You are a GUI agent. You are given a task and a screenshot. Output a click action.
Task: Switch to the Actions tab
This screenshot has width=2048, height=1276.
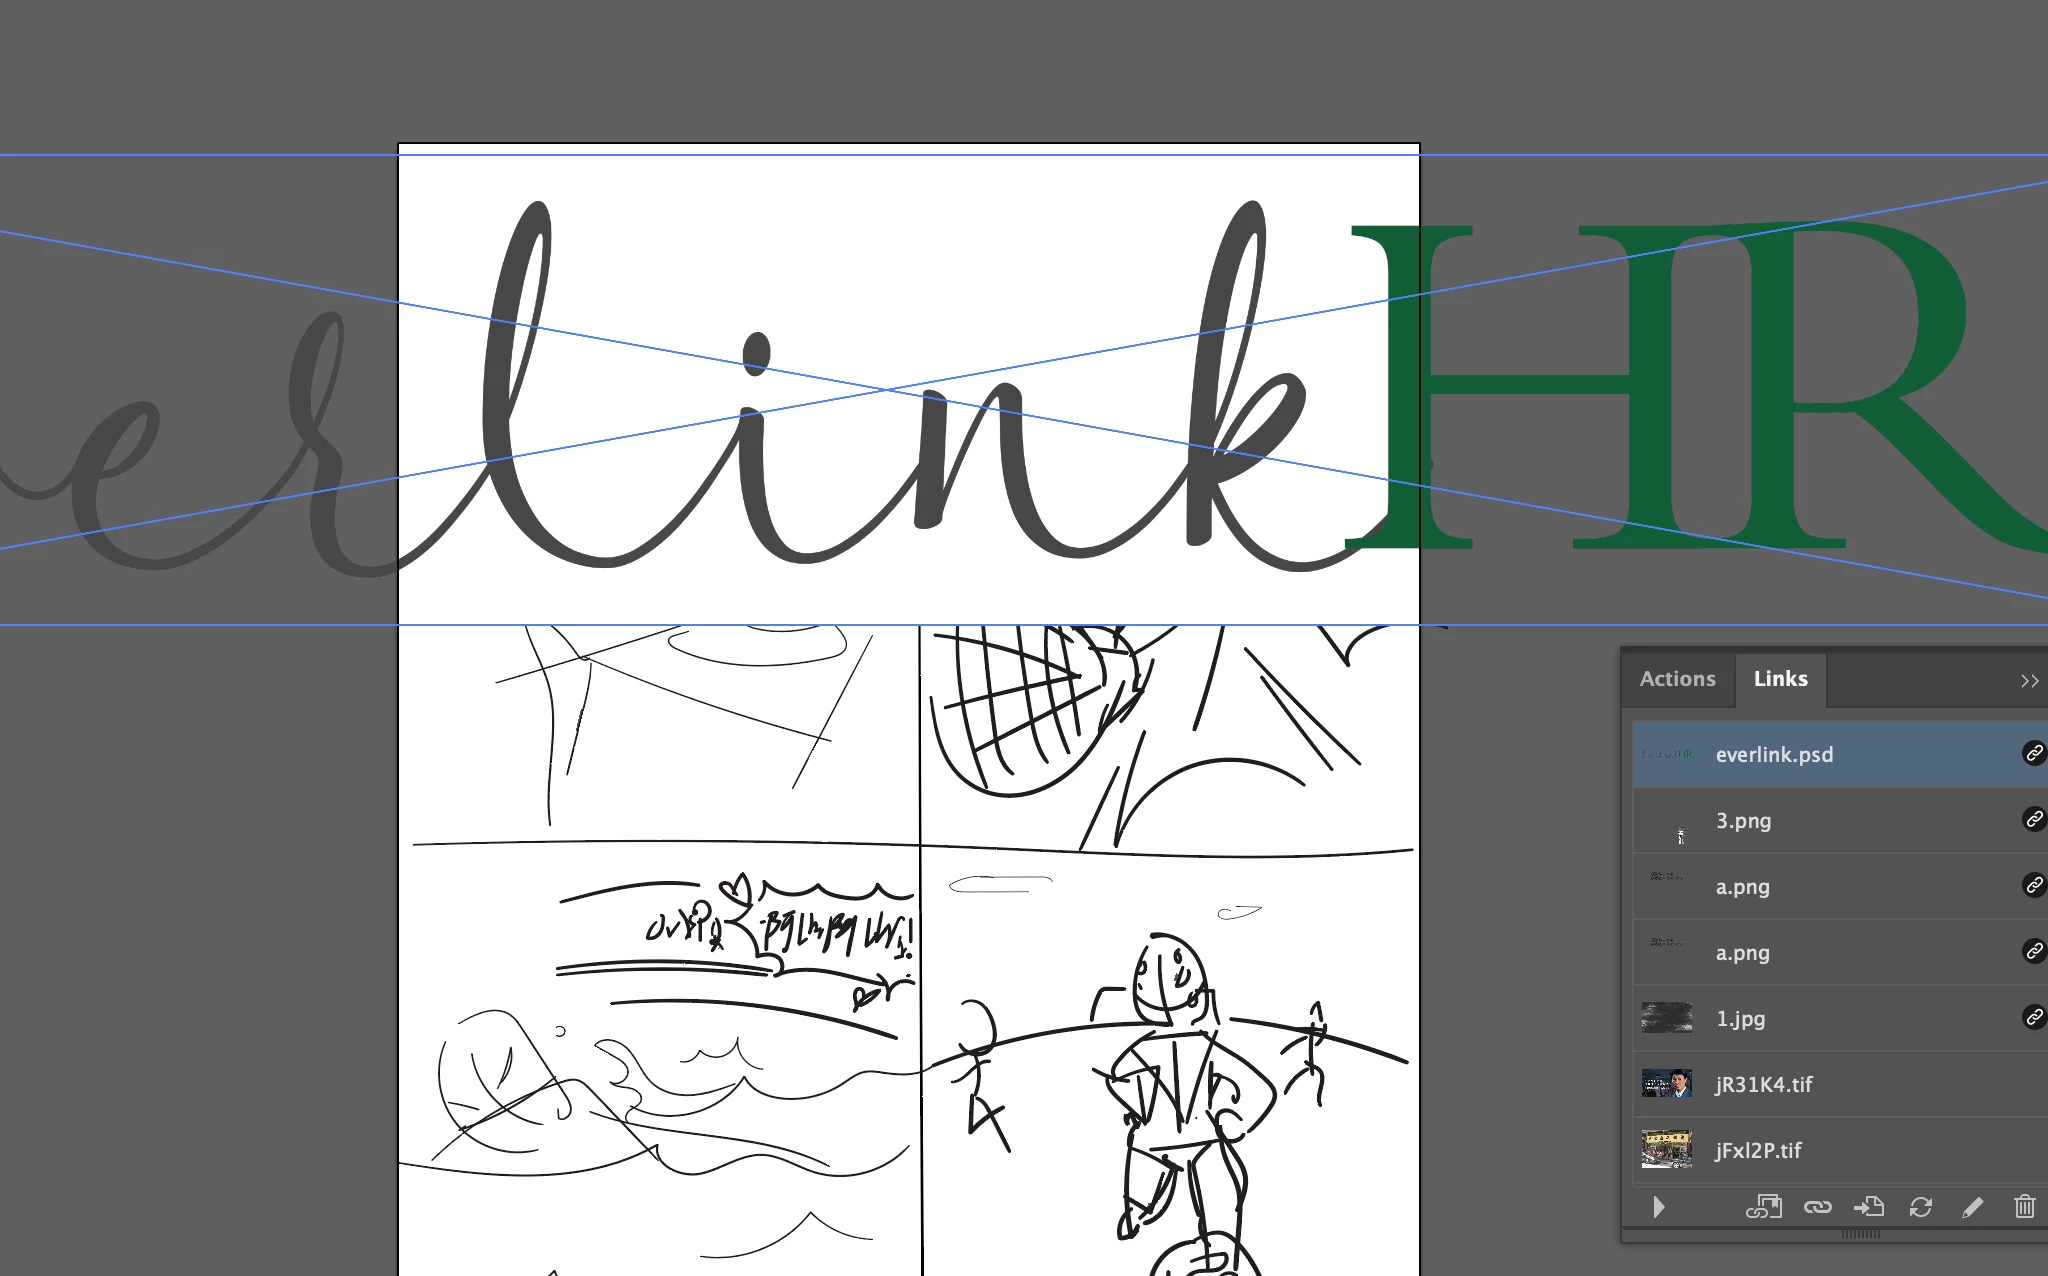click(x=1677, y=679)
